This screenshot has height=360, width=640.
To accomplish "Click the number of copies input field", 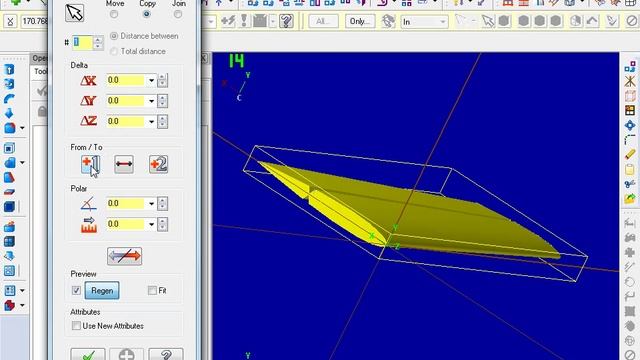I will pyautogui.click(x=83, y=42).
